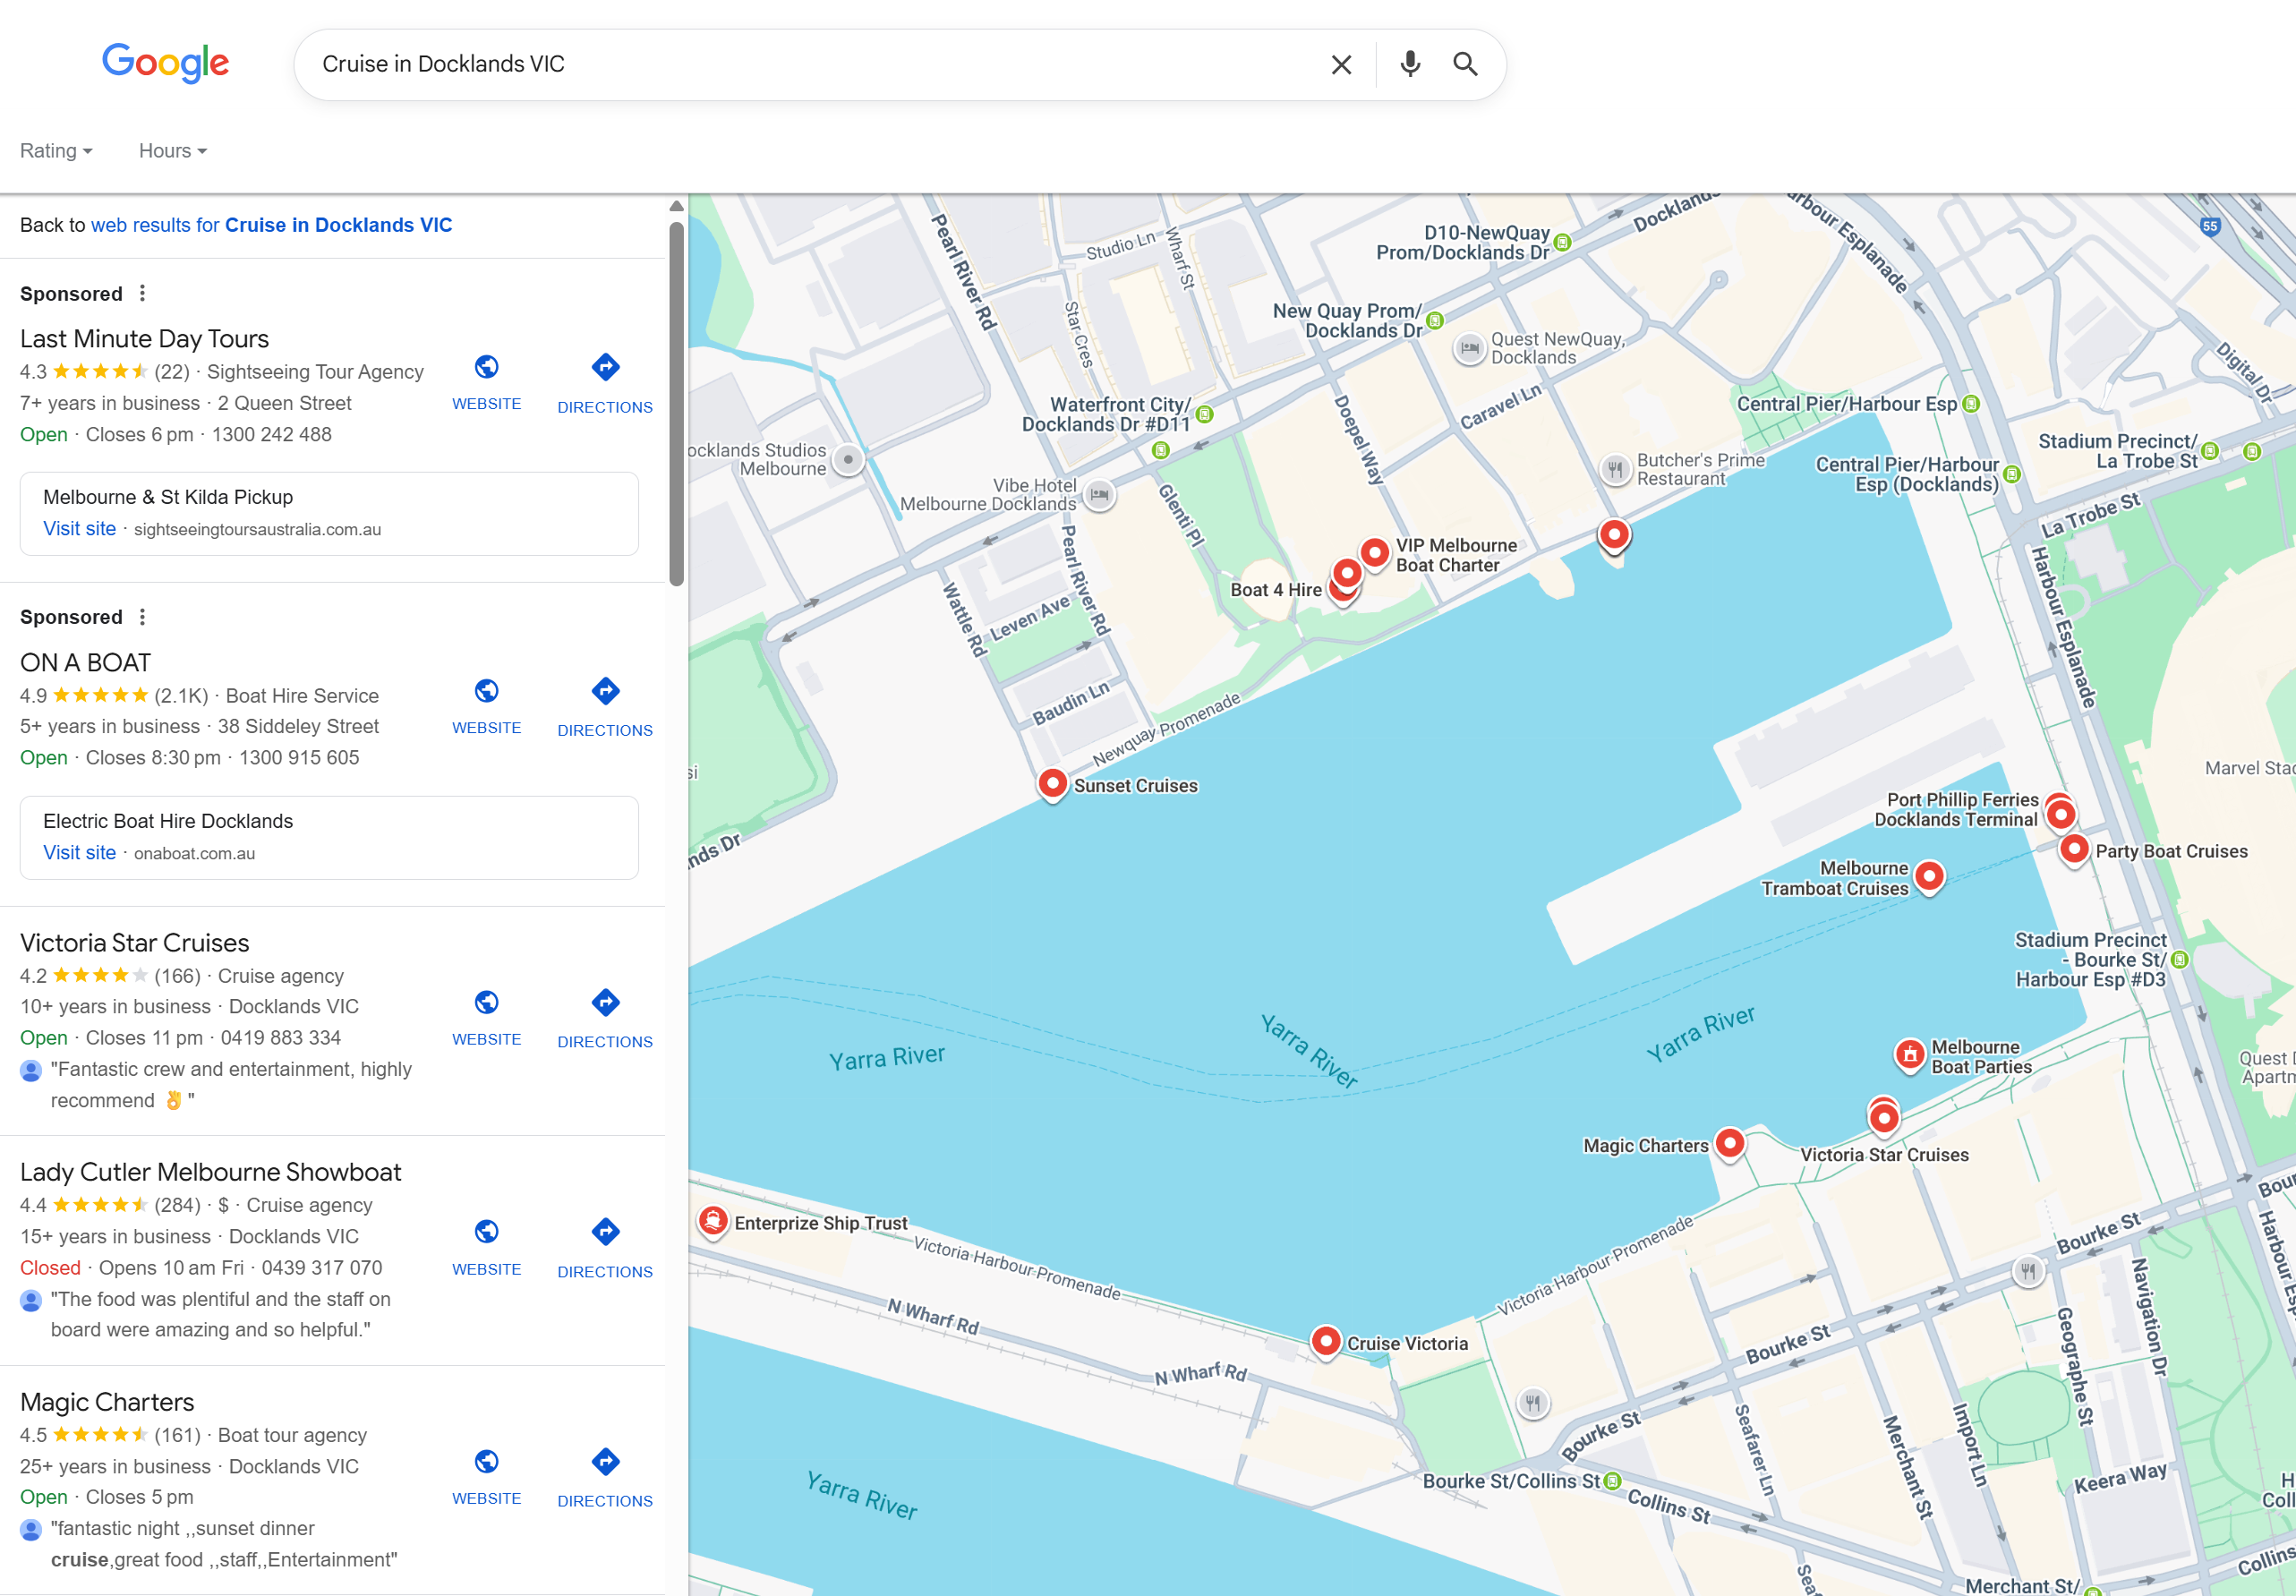Image resolution: width=2296 pixels, height=1596 pixels.
Task: Open the Hours filter dropdown
Action: [172, 151]
